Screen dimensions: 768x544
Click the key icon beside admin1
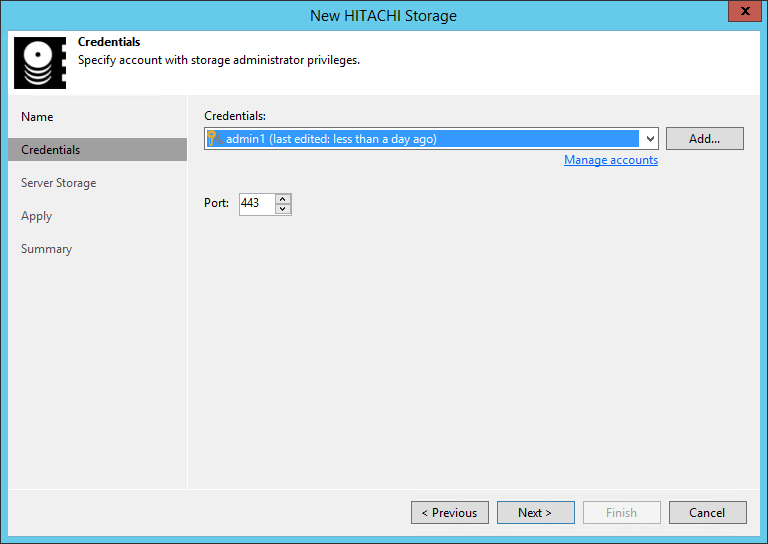[212, 139]
